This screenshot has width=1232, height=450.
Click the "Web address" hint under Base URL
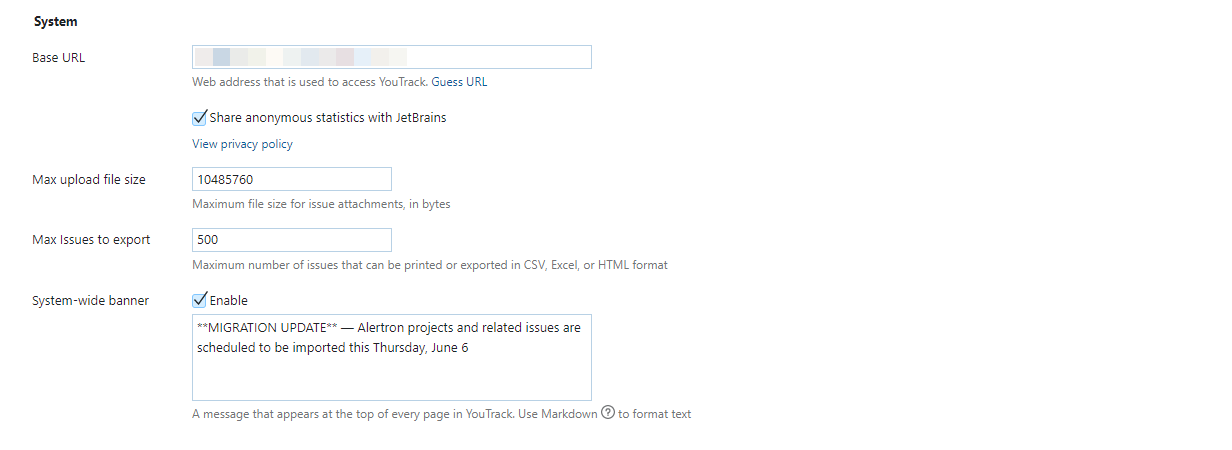click(x=309, y=82)
